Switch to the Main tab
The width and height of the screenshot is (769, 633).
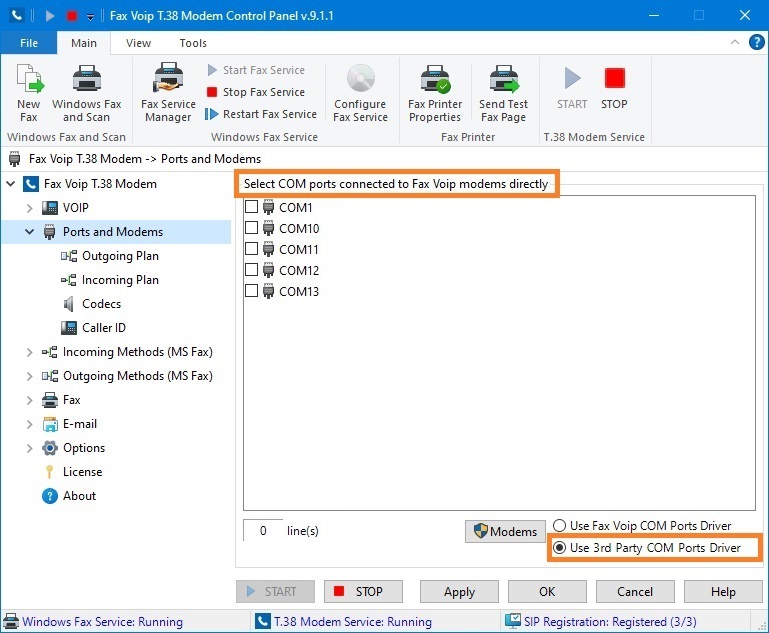[84, 43]
